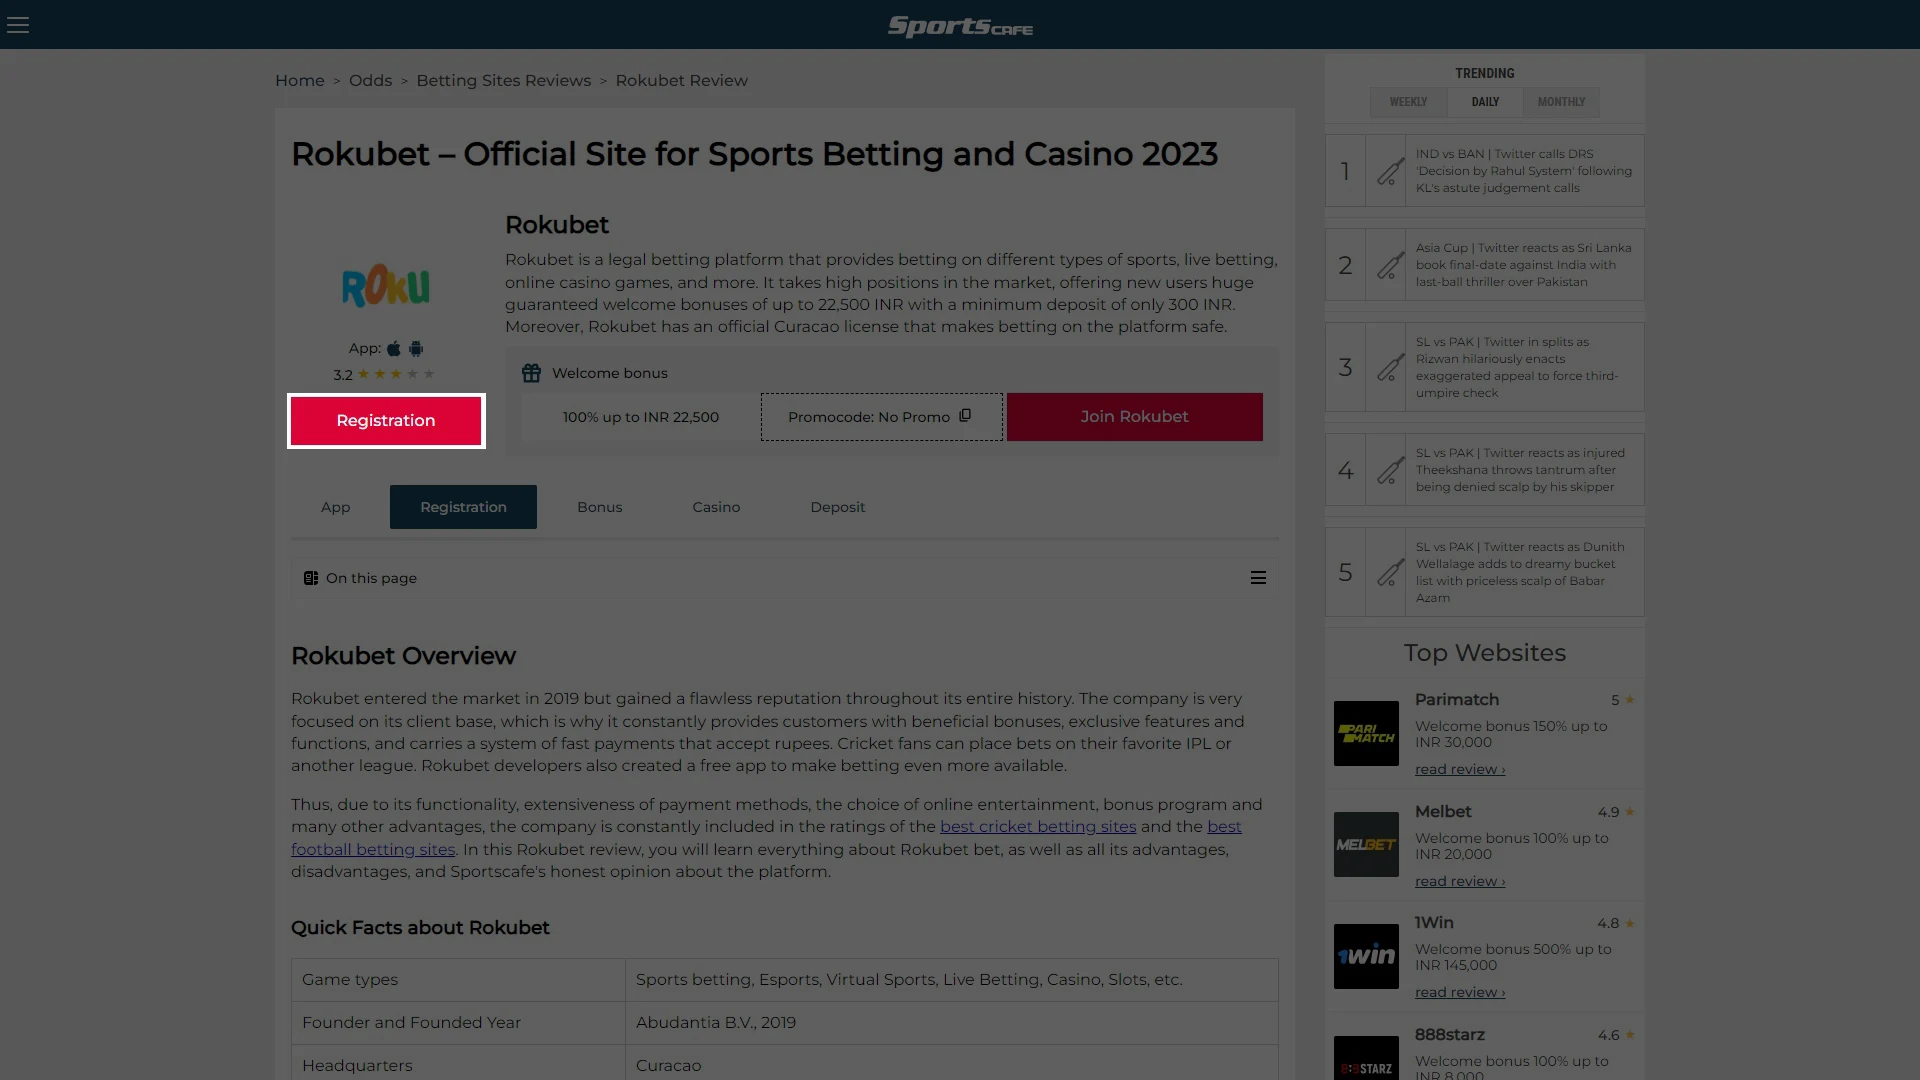
Task: Click the Melbet website title
Action: pos(1443,812)
